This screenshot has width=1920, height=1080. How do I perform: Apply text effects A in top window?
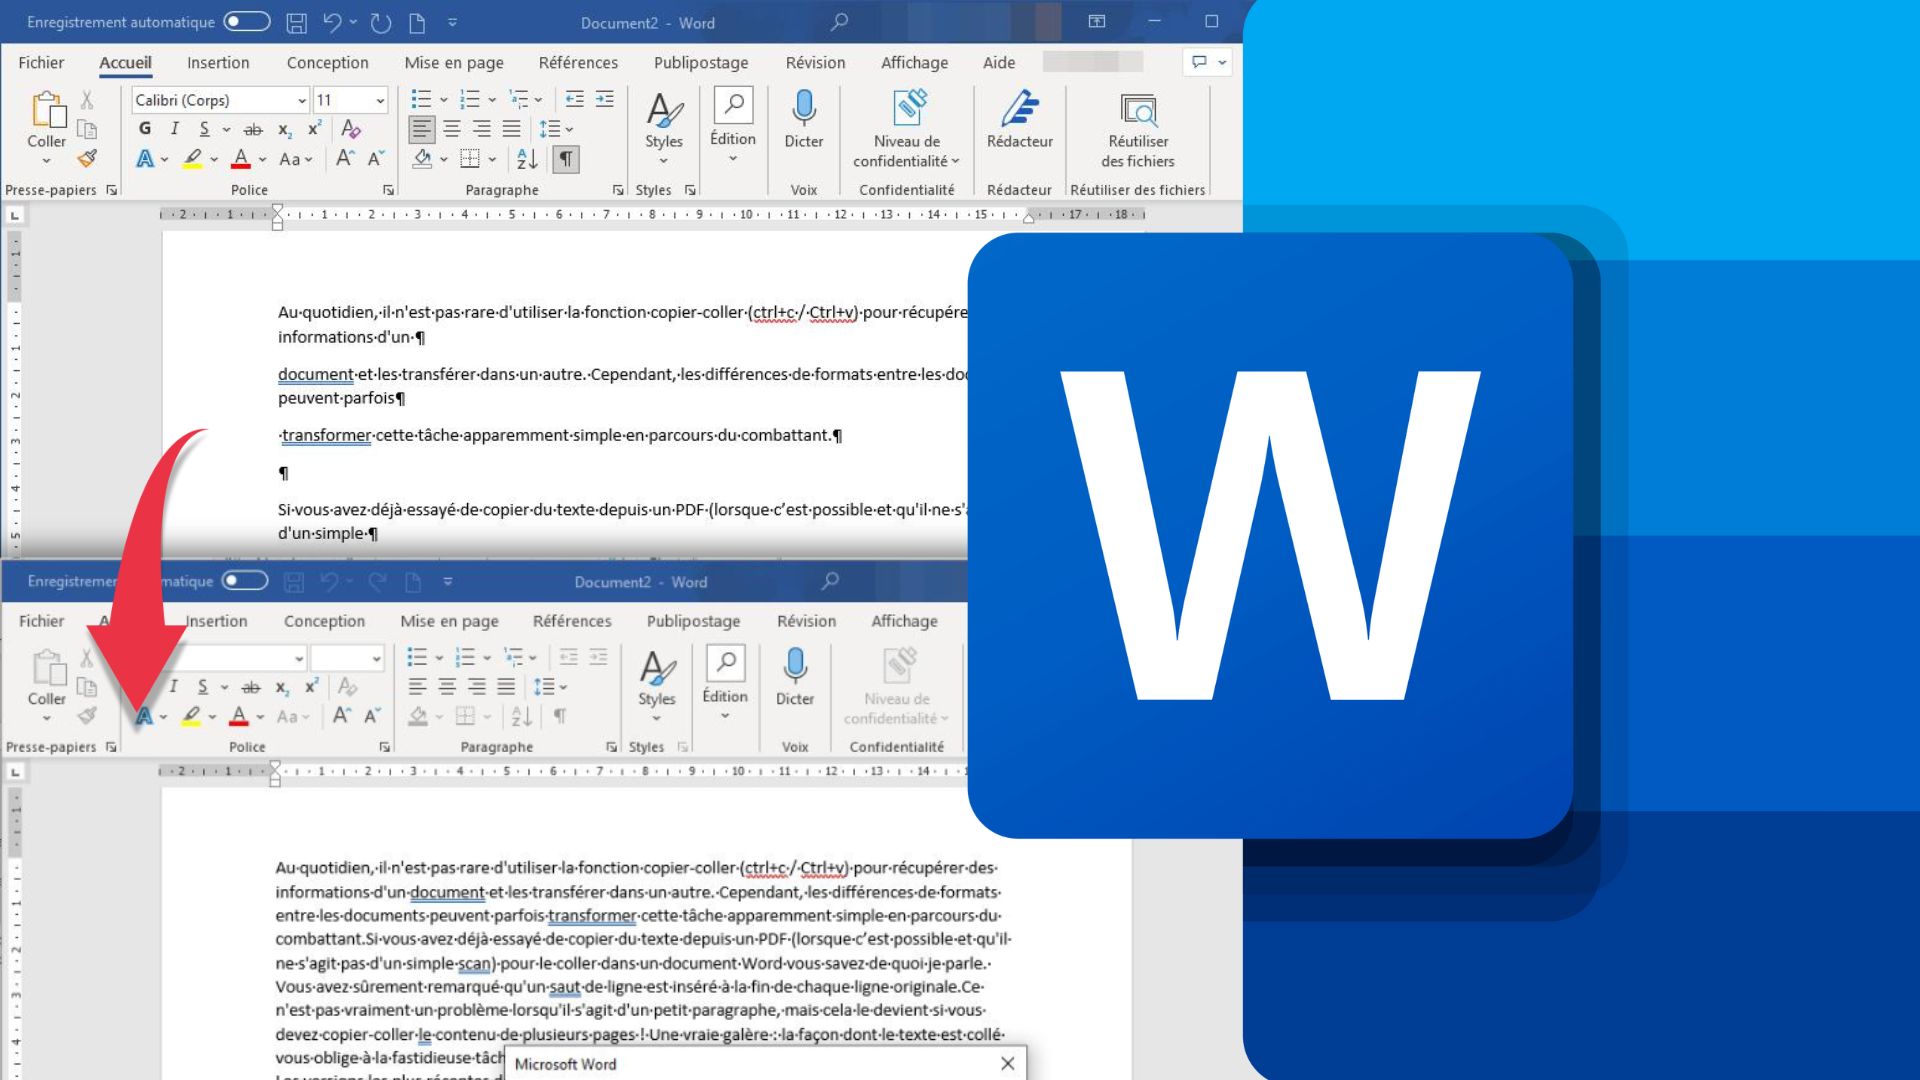click(145, 159)
